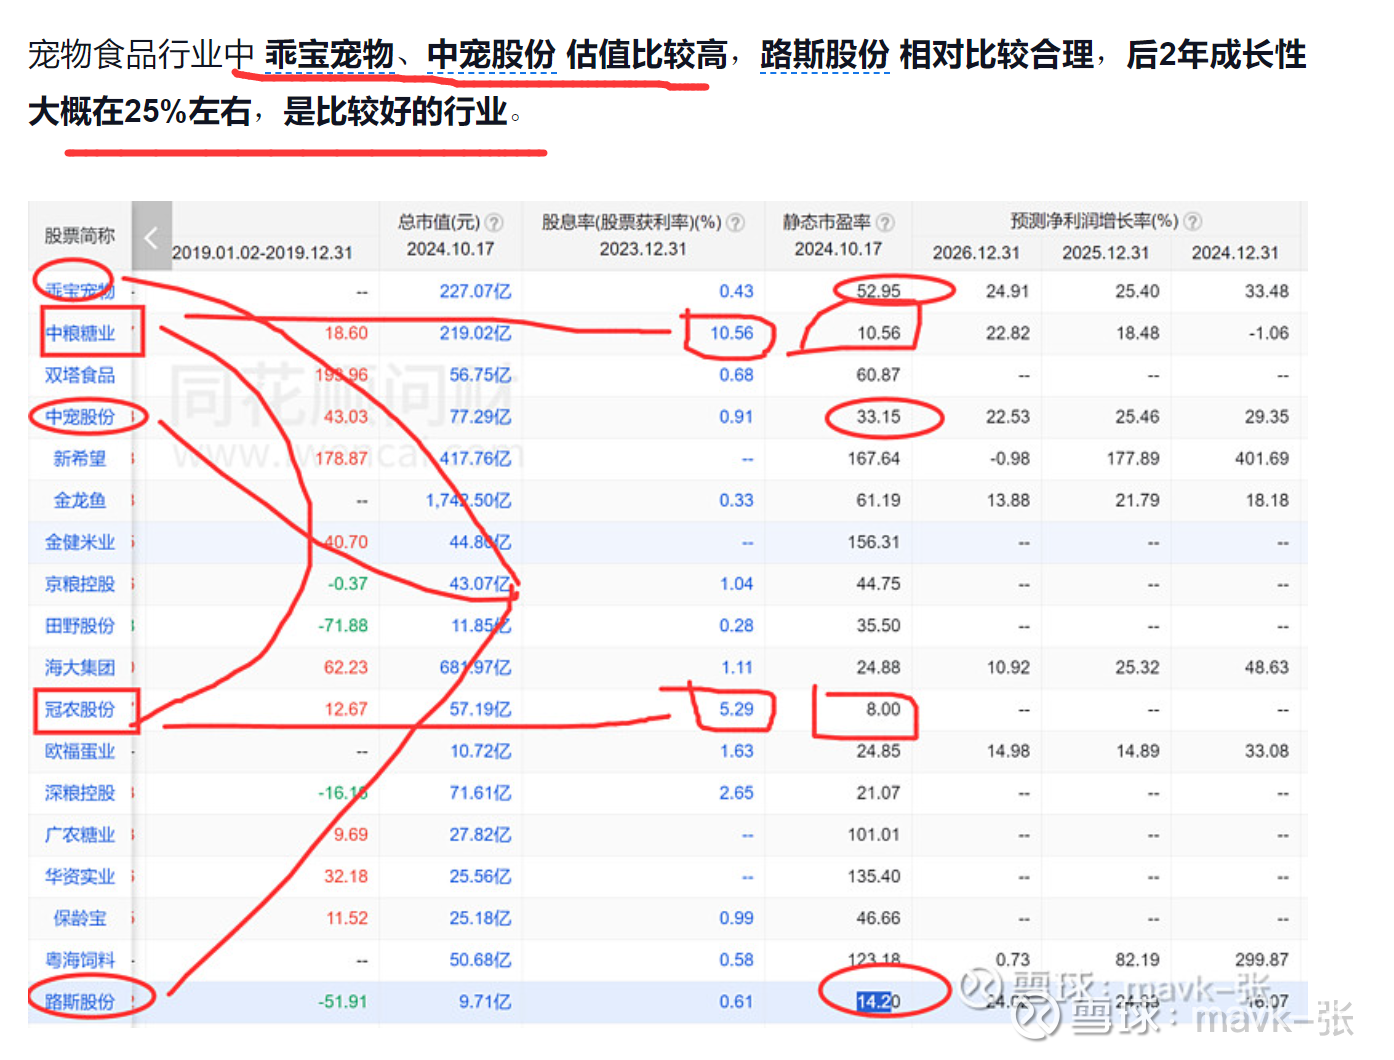1394x1060 pixels.
Task: Click 2019 return value -71.88
Action: pyautogui.click(x=343, y=626)
